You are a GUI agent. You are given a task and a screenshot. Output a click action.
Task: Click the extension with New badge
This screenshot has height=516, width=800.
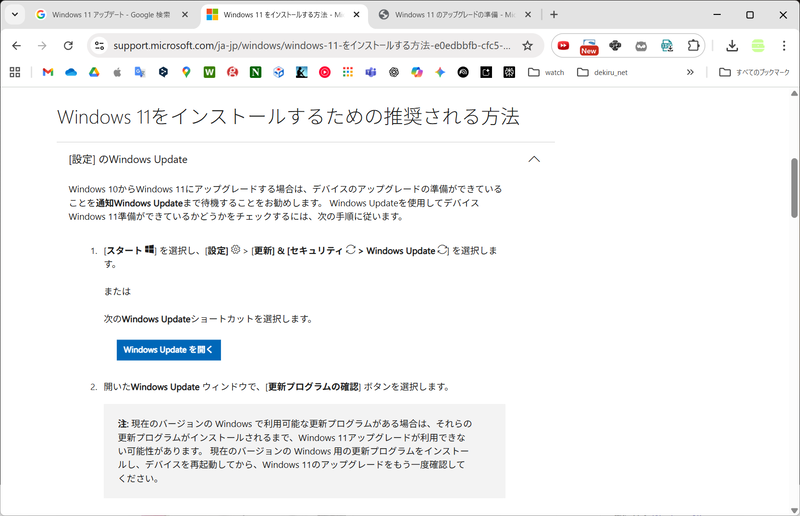pyautogui.click(x=589, y=46)
